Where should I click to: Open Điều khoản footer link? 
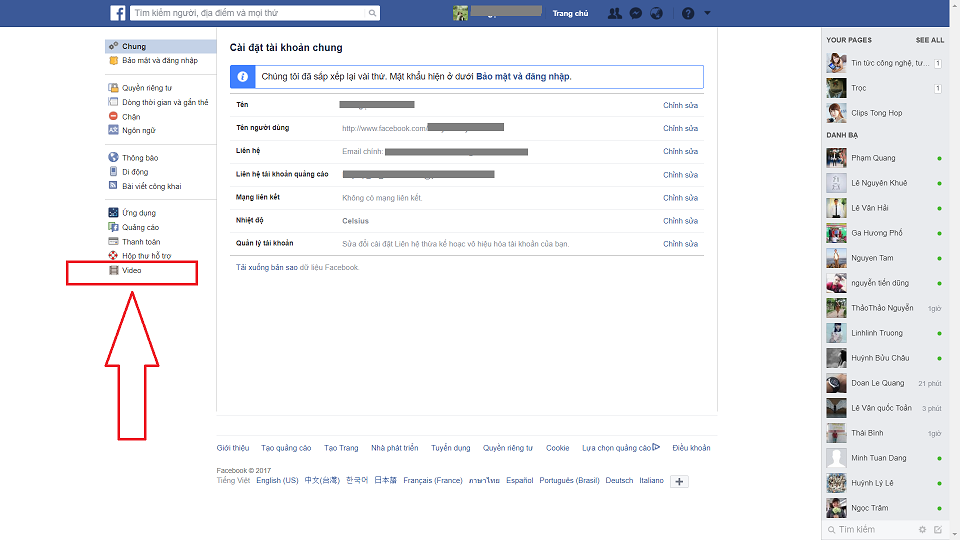coord(691,448)
